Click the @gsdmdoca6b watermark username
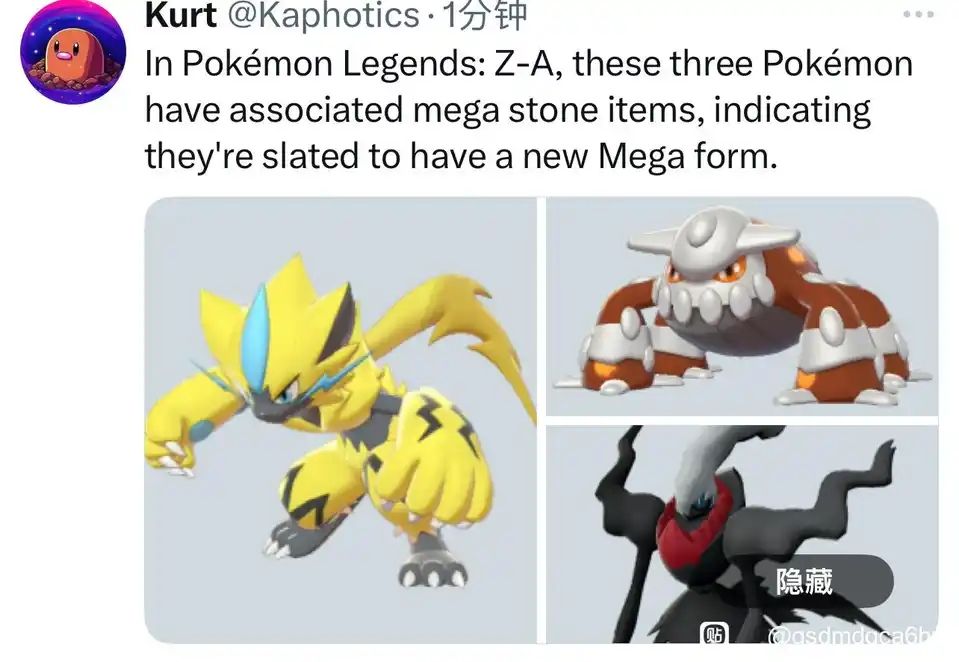 tap(853, 636)
